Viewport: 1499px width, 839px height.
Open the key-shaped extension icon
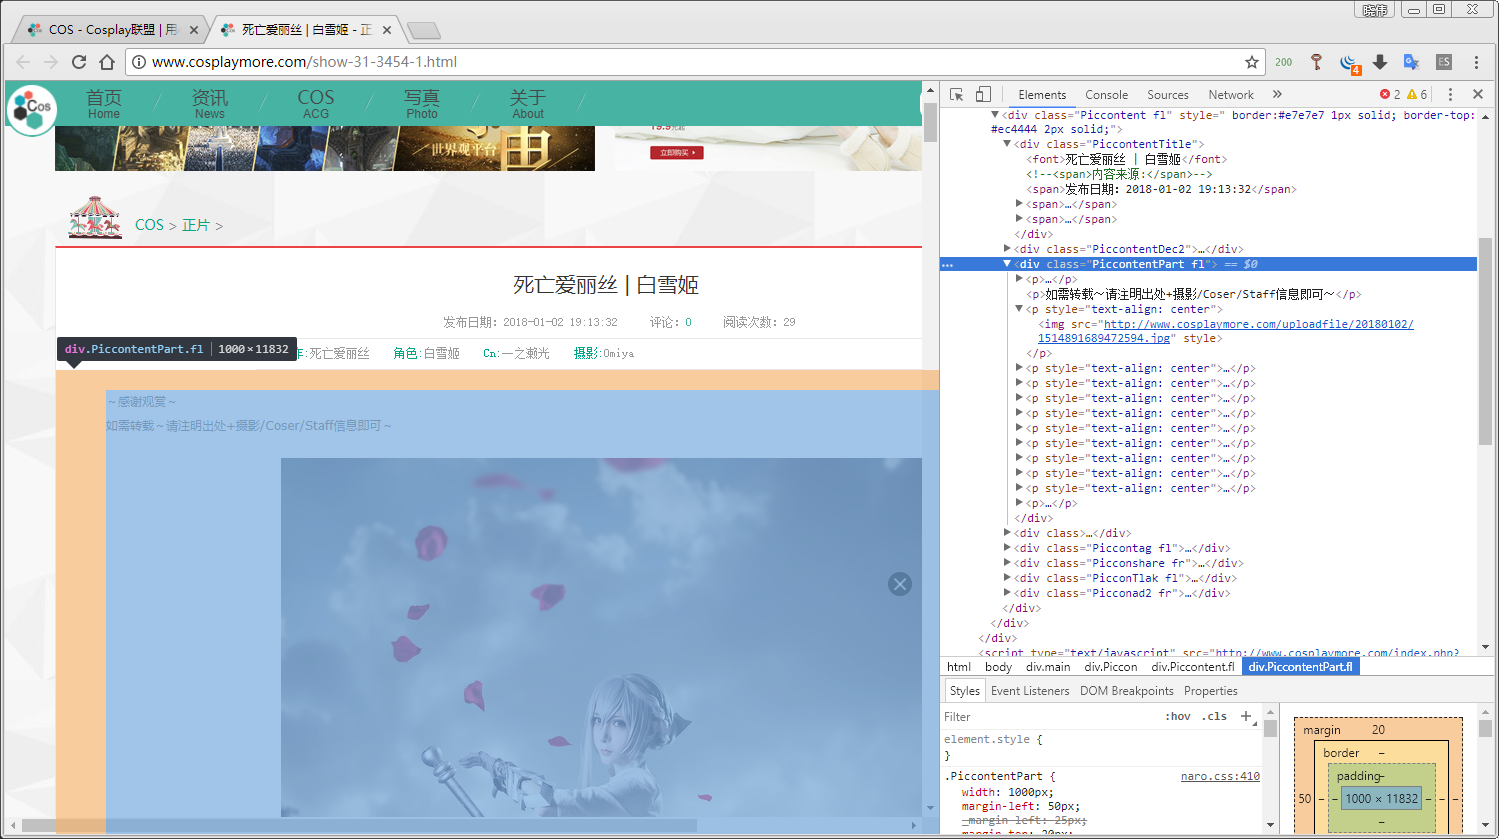(1317, 62)
